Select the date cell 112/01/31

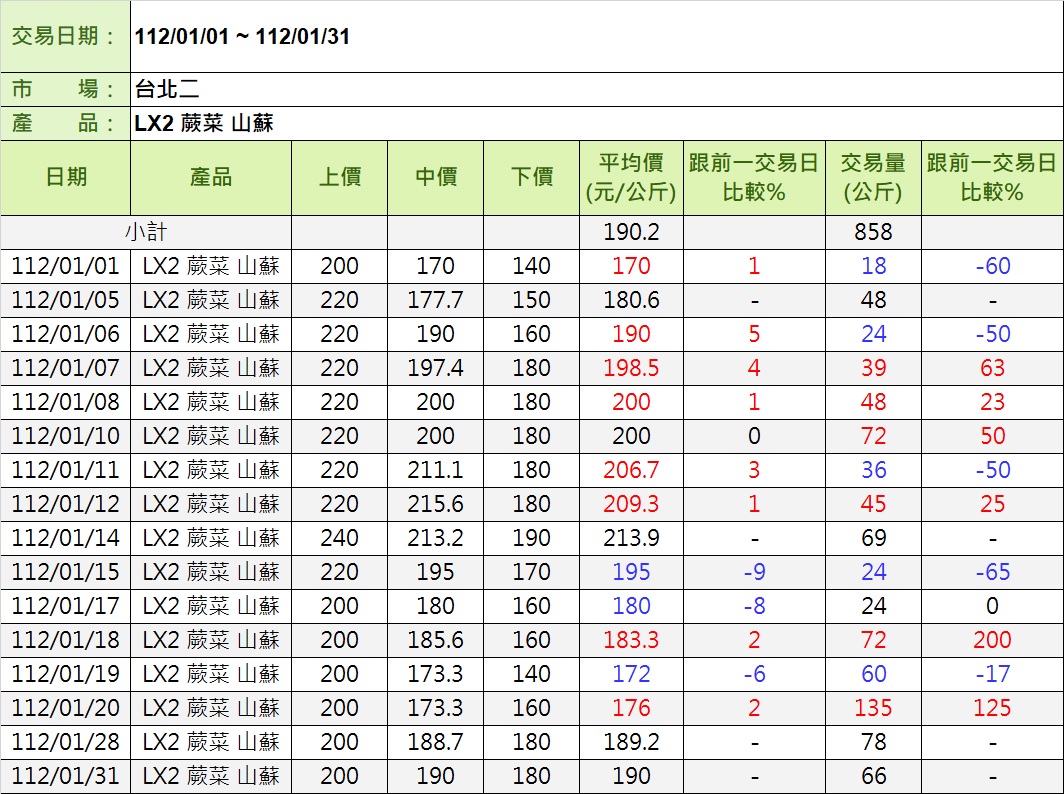(66, 776)
